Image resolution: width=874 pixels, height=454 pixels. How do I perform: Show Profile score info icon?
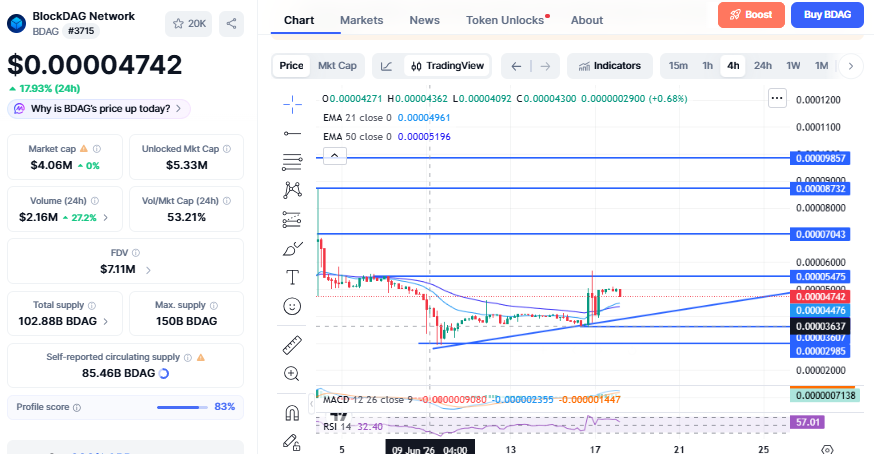point(77,408)
